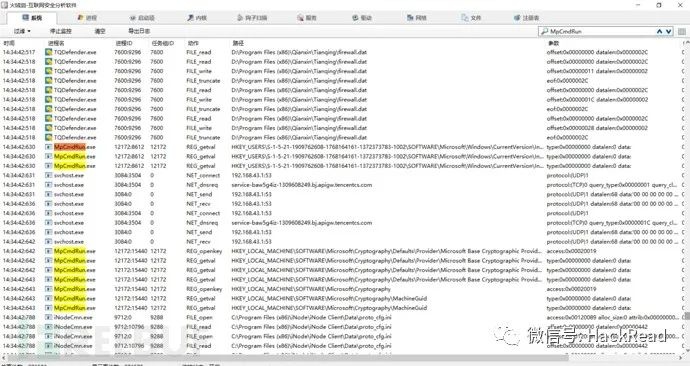Viewport: 690px width, 366px height.
Task: Open the 网络 (Network) tab
Action: (x=417, y=18)
